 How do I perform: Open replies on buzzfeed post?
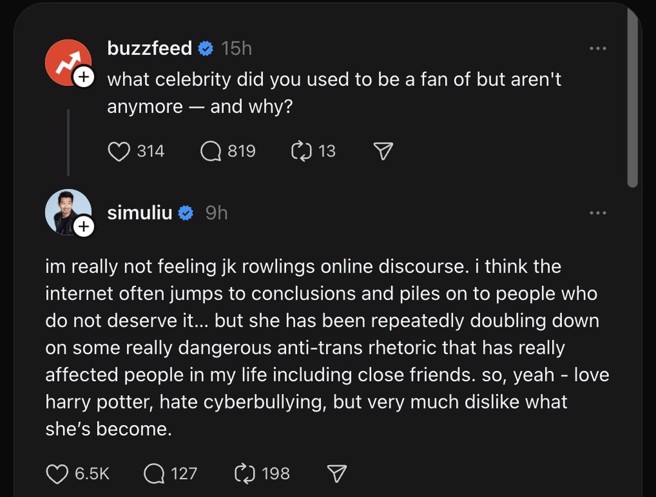click(211, 151)
